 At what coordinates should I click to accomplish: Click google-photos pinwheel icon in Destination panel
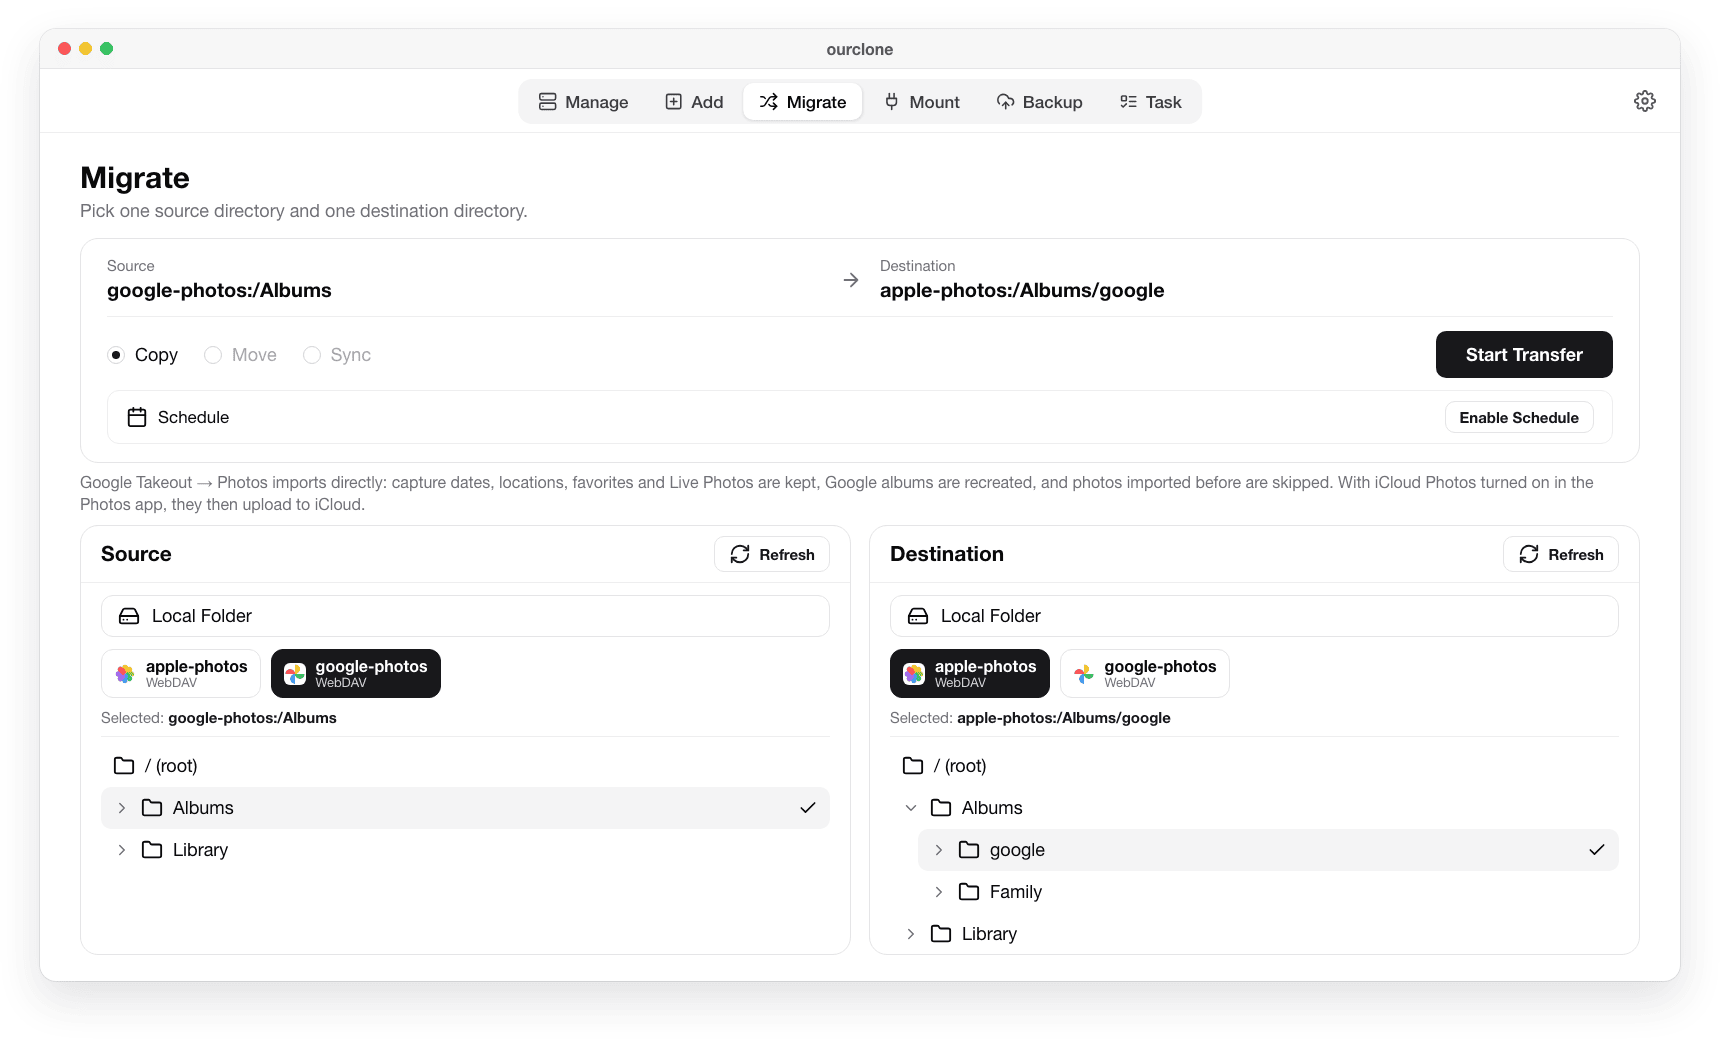coord(1084,674)
